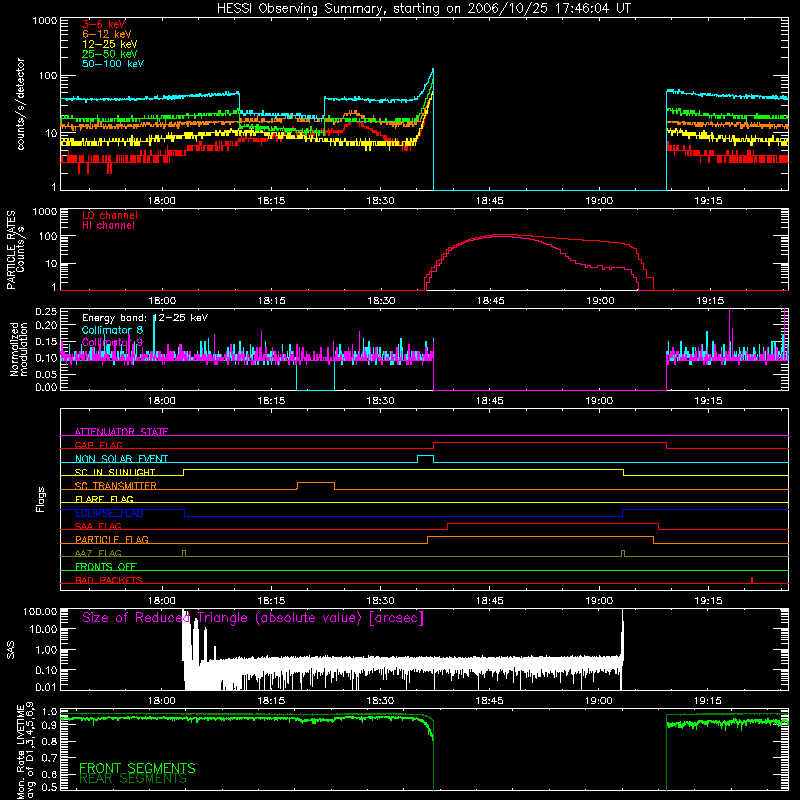Select the A4Z FLAG label
This screenshot has width=800, height=800.
point(98,553)
